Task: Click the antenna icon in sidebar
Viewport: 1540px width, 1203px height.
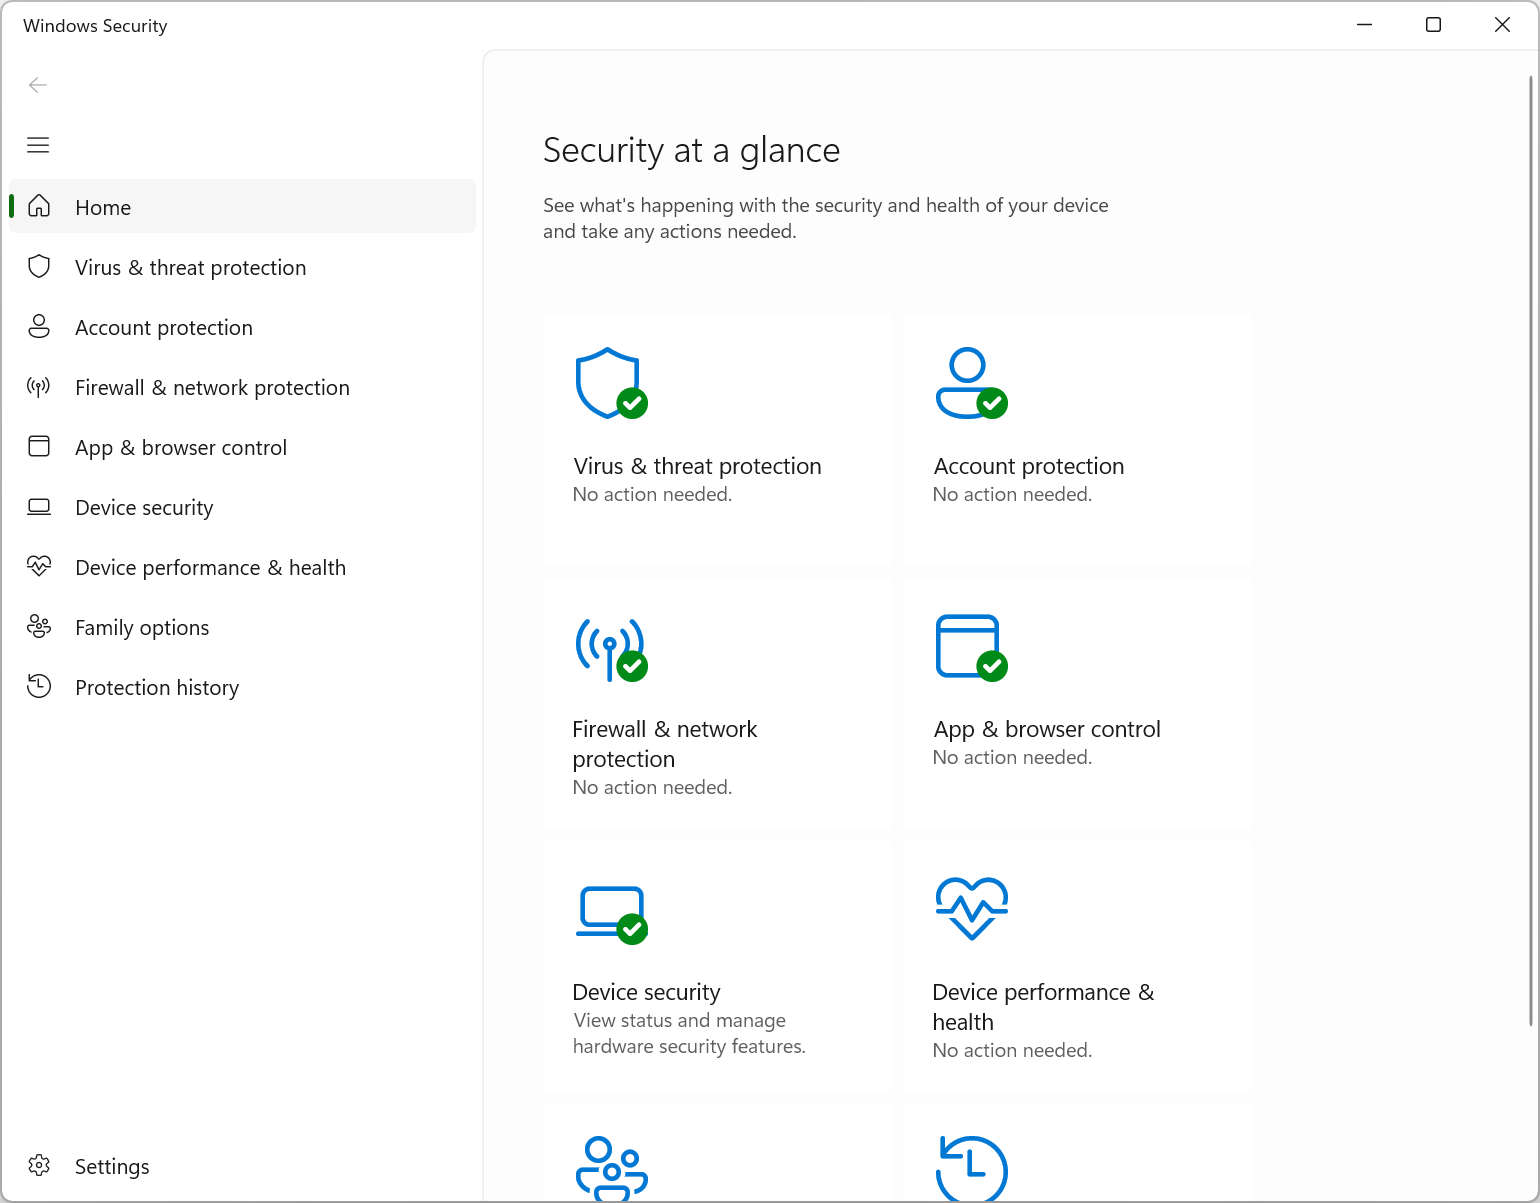Action: [x=39, y=387]
